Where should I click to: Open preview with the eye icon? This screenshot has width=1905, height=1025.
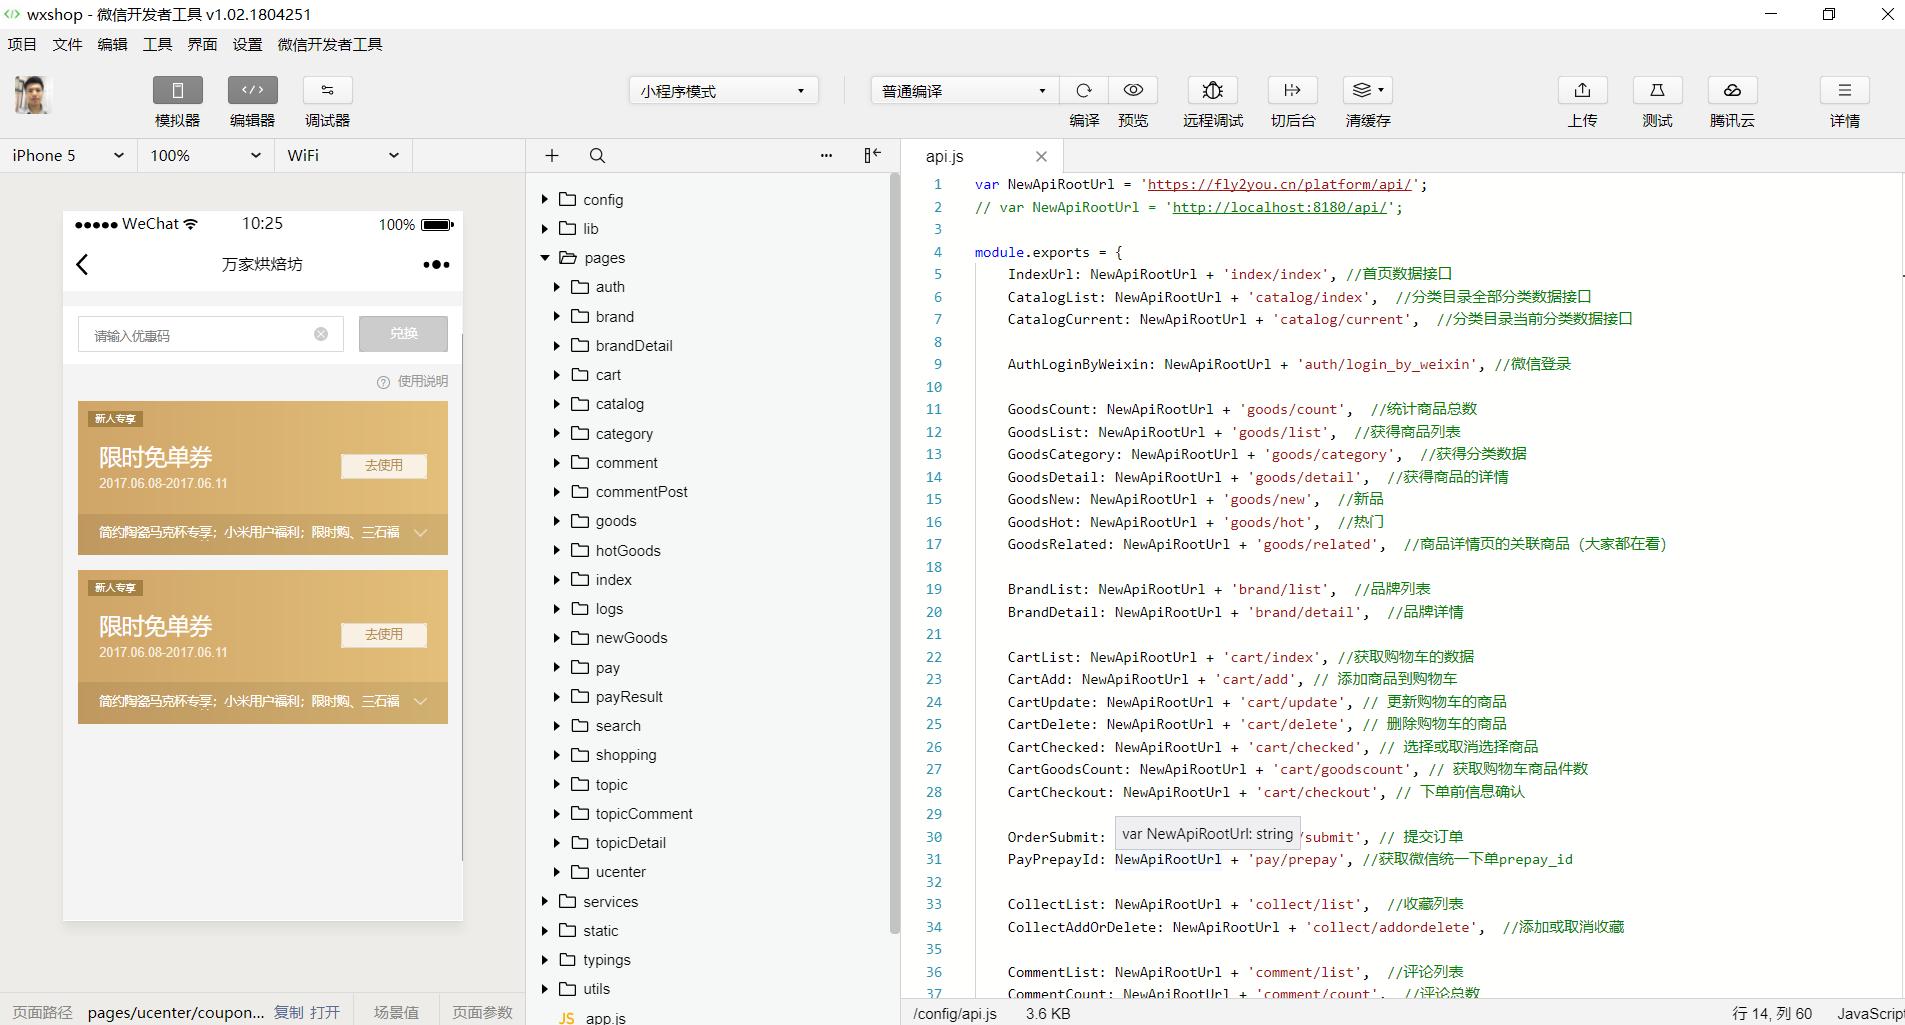(x=1133, y=91)
